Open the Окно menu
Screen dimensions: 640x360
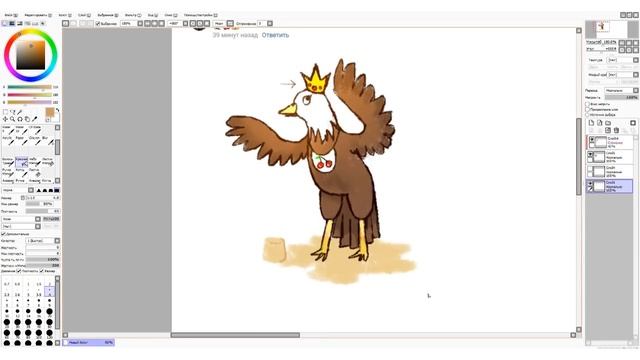pos(171,15)
